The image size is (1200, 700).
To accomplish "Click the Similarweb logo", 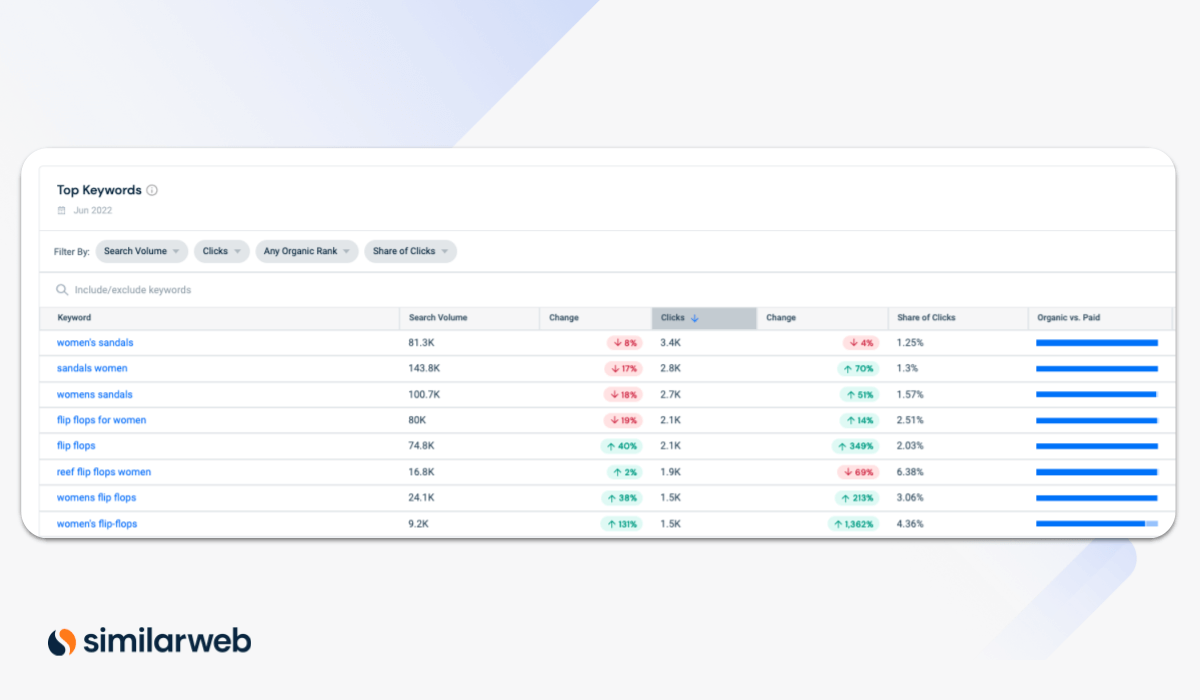I will pos(150,641).
